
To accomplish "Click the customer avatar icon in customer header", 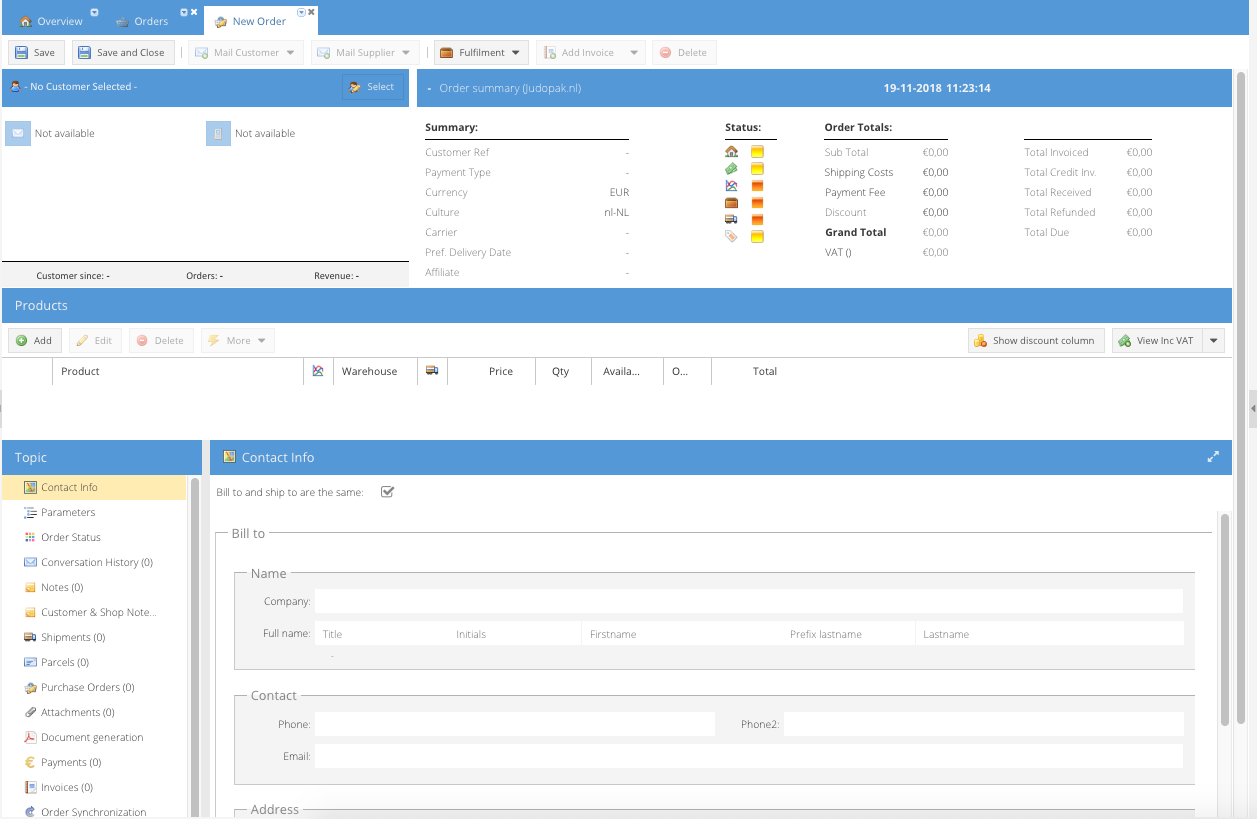I will point(15,87).
